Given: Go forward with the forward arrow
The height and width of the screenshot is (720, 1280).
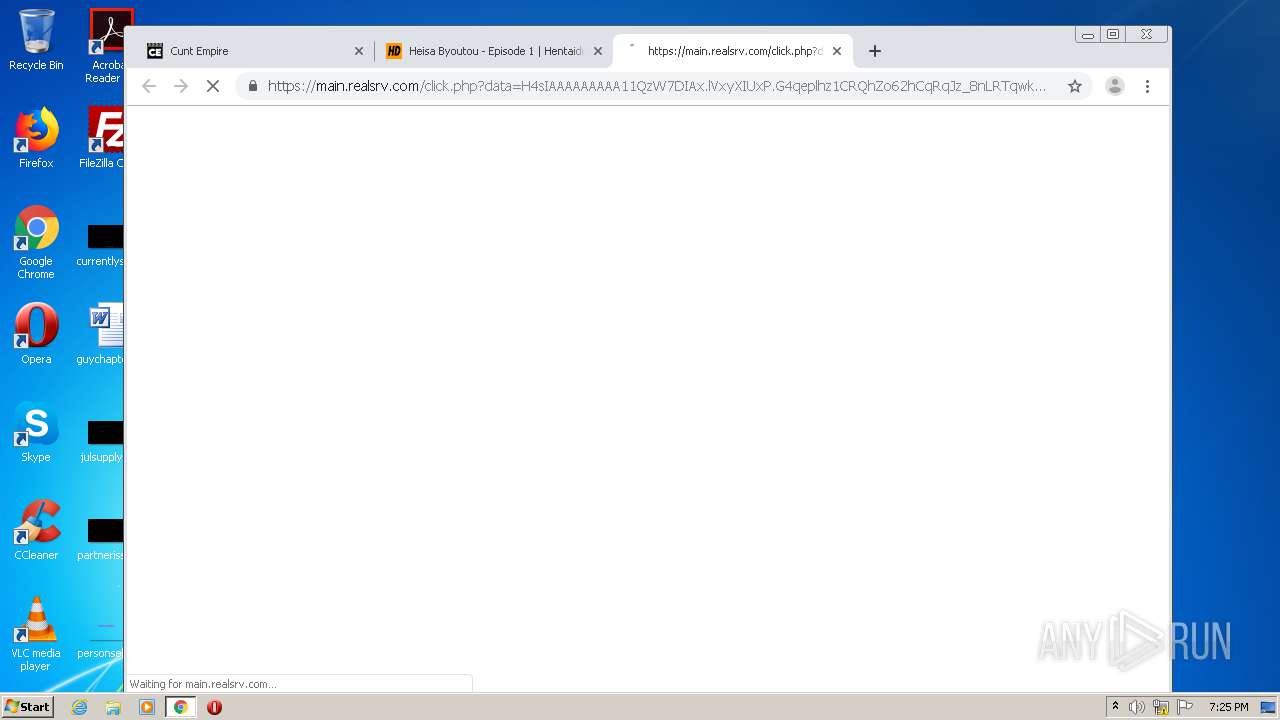Looking at the screenshot, I should [181, 86].
